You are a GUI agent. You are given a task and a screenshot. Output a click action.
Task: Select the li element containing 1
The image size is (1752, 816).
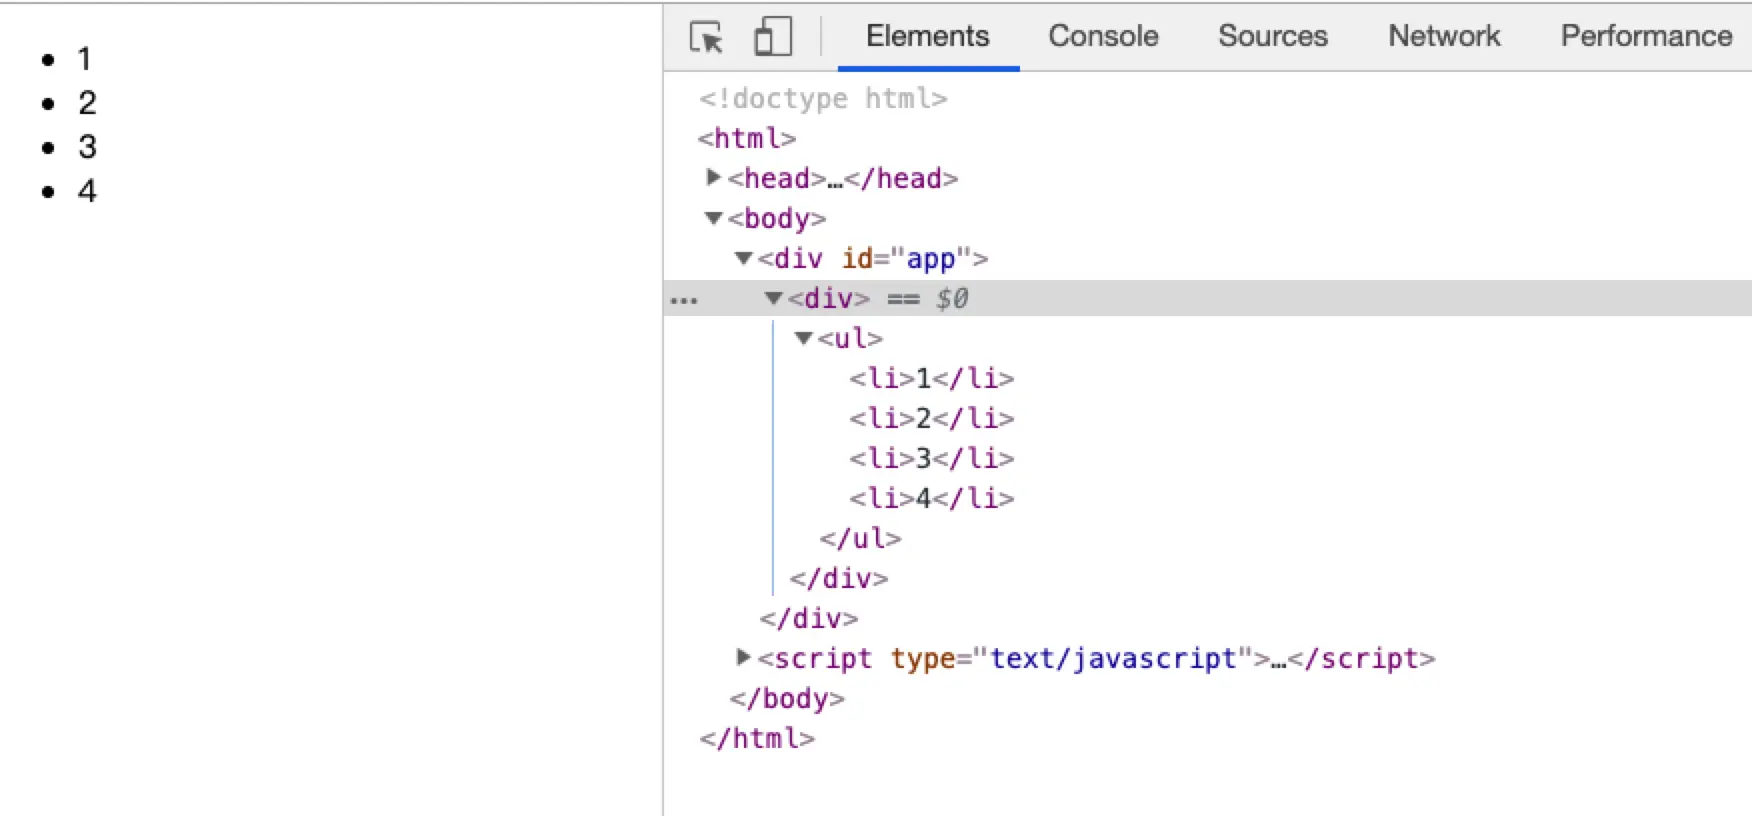(931, 378)
